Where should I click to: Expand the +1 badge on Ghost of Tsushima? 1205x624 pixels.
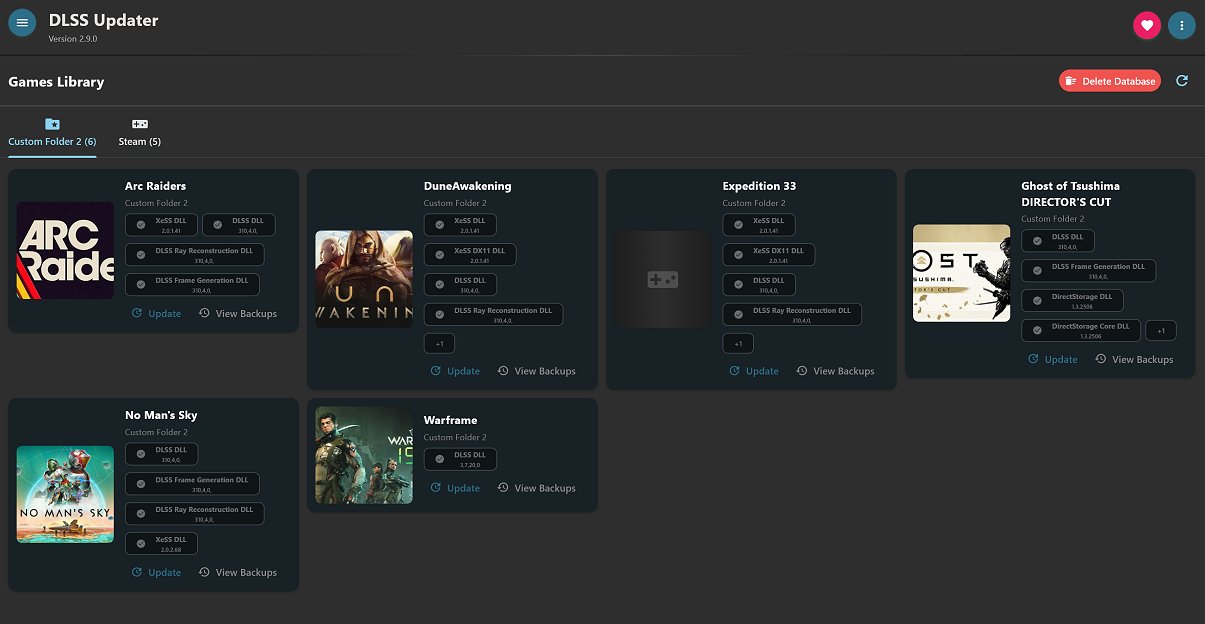pyautogui.click(x=1160, y=330)
